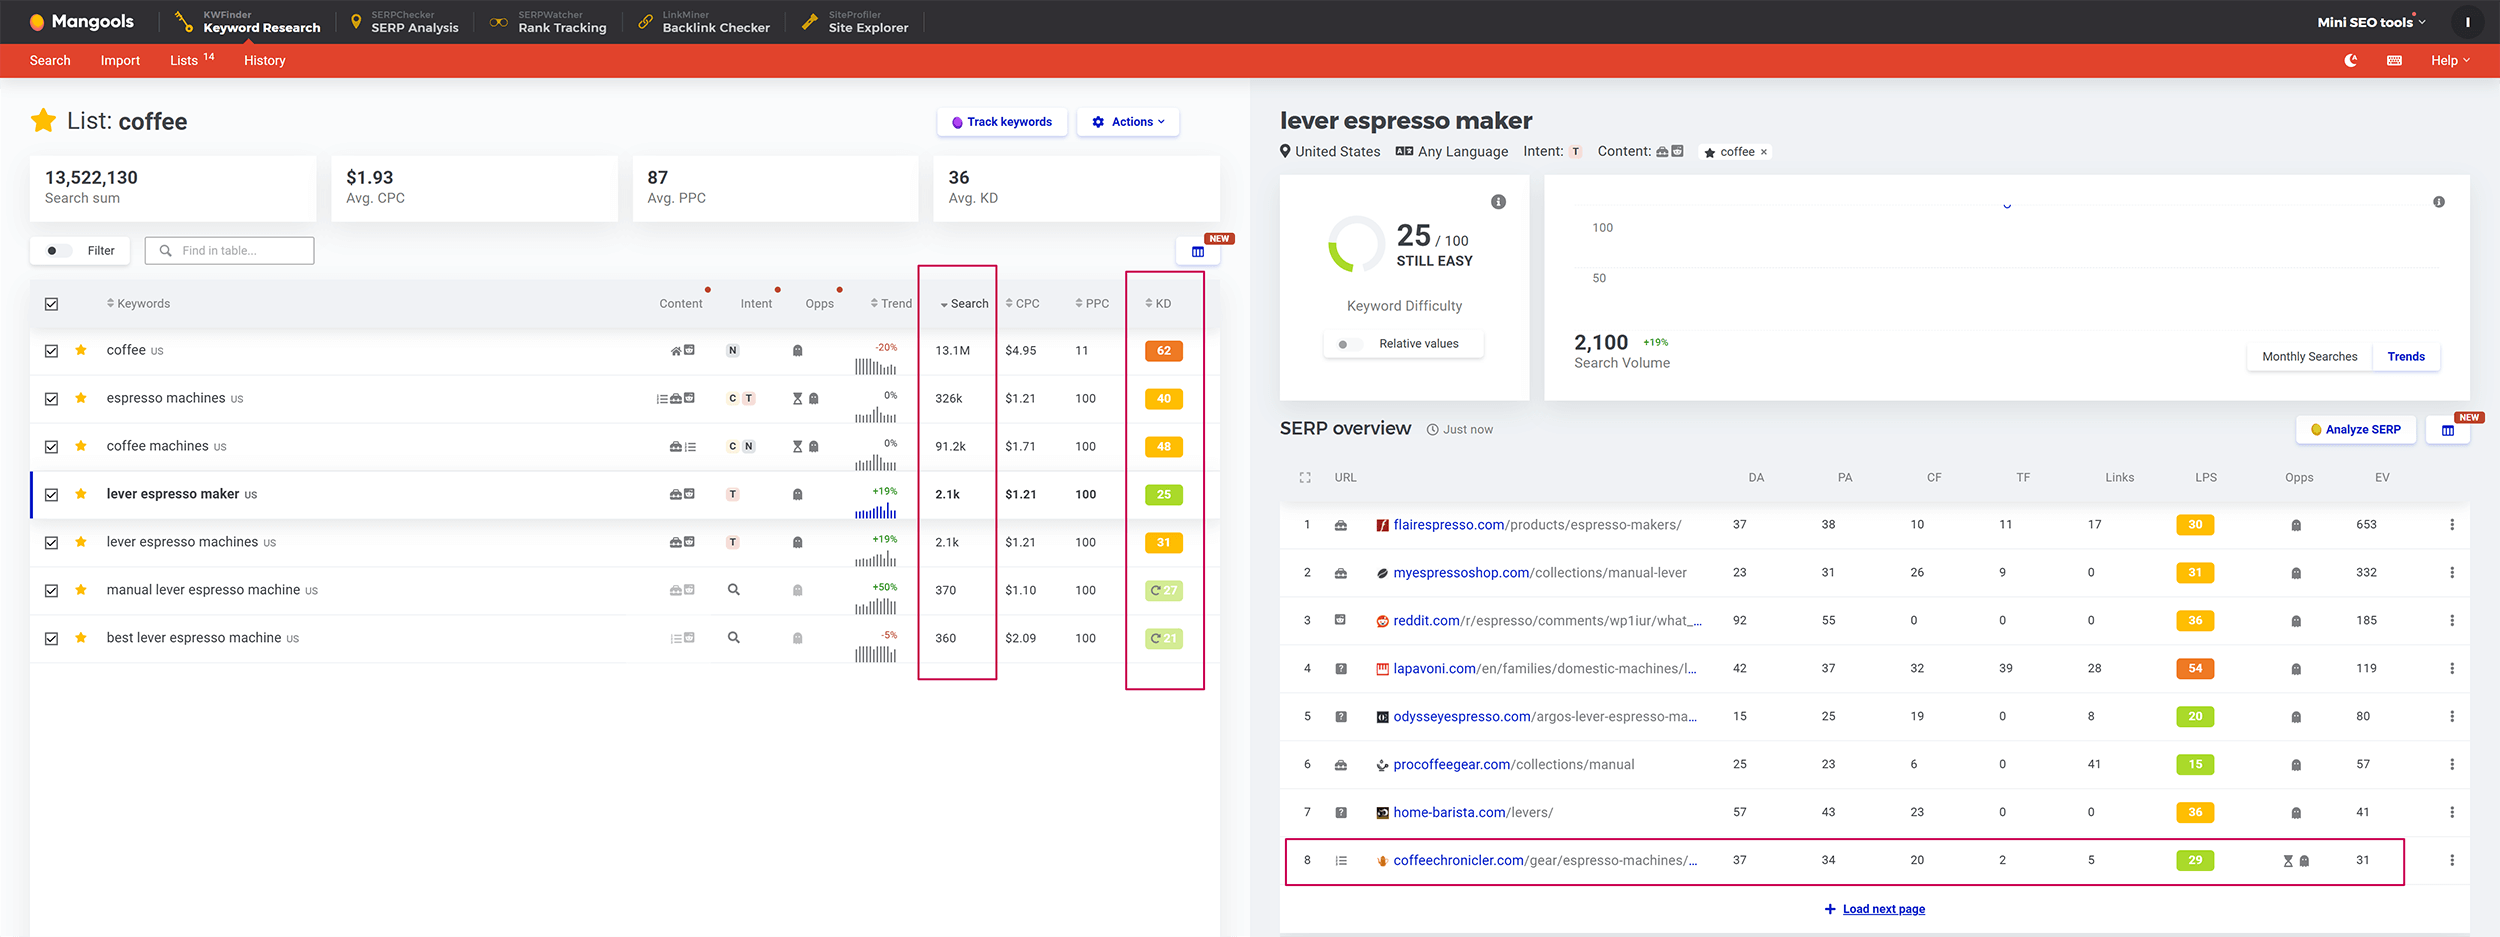2500x937 pixels.
Task: Click the Mangools logo
Action: tap(82, 21)
